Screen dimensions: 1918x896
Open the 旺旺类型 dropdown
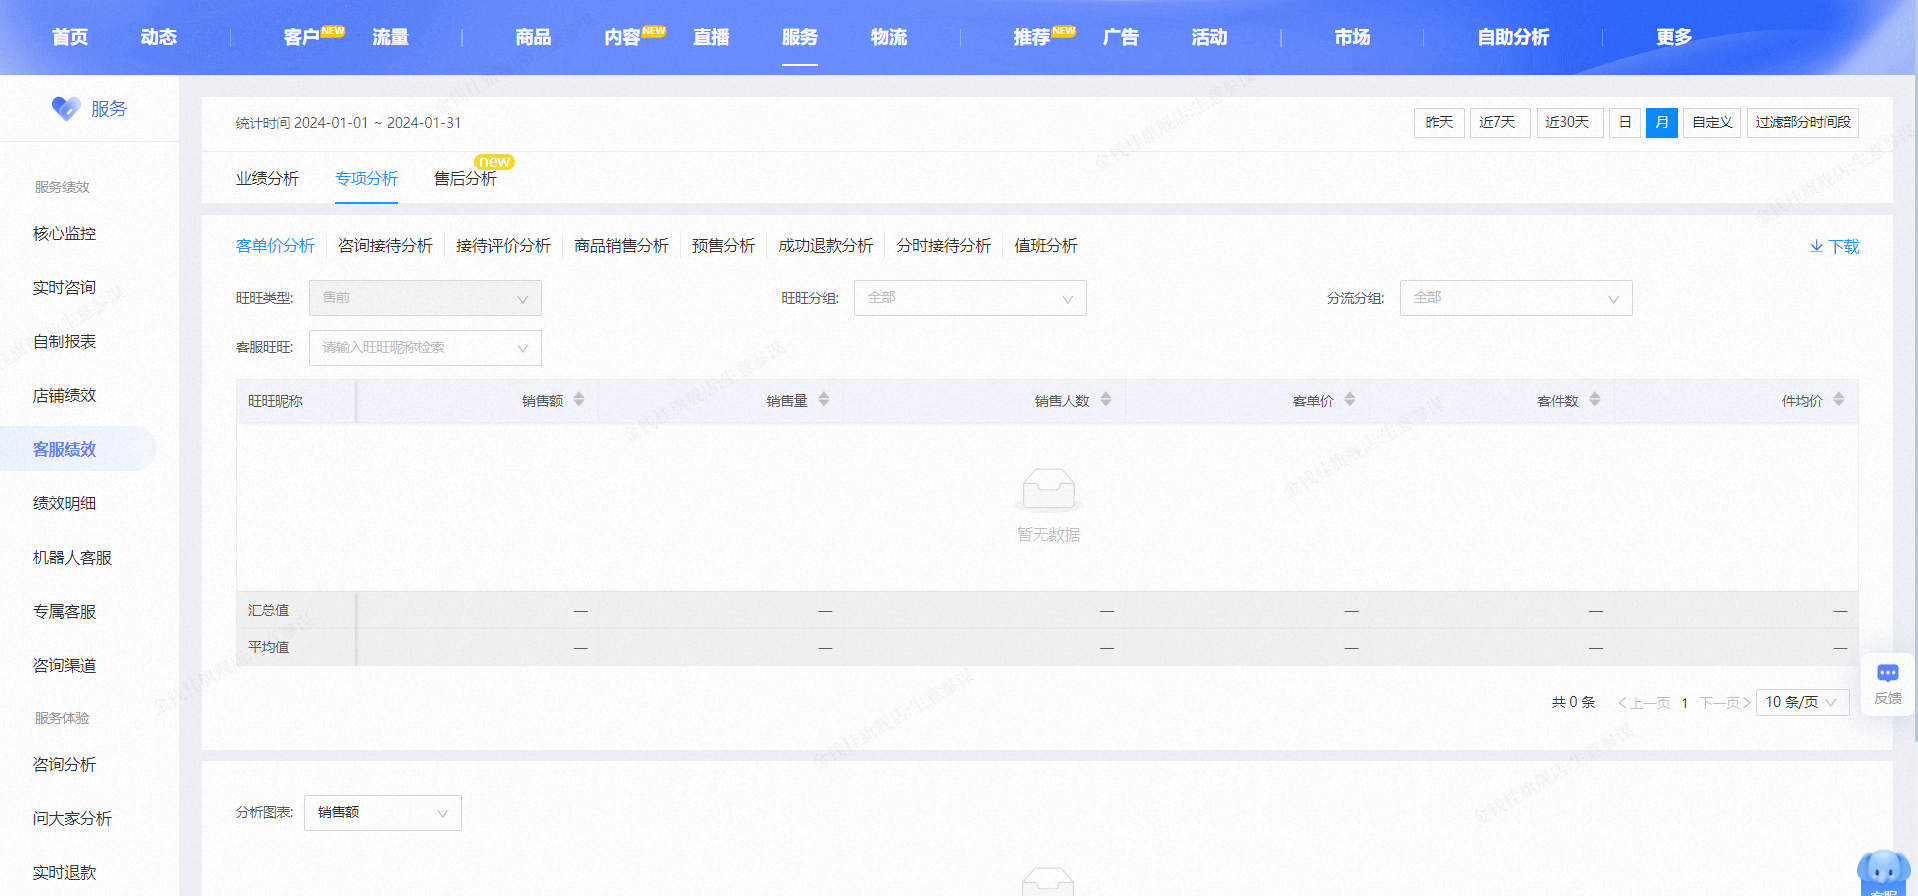coord(425,298)
